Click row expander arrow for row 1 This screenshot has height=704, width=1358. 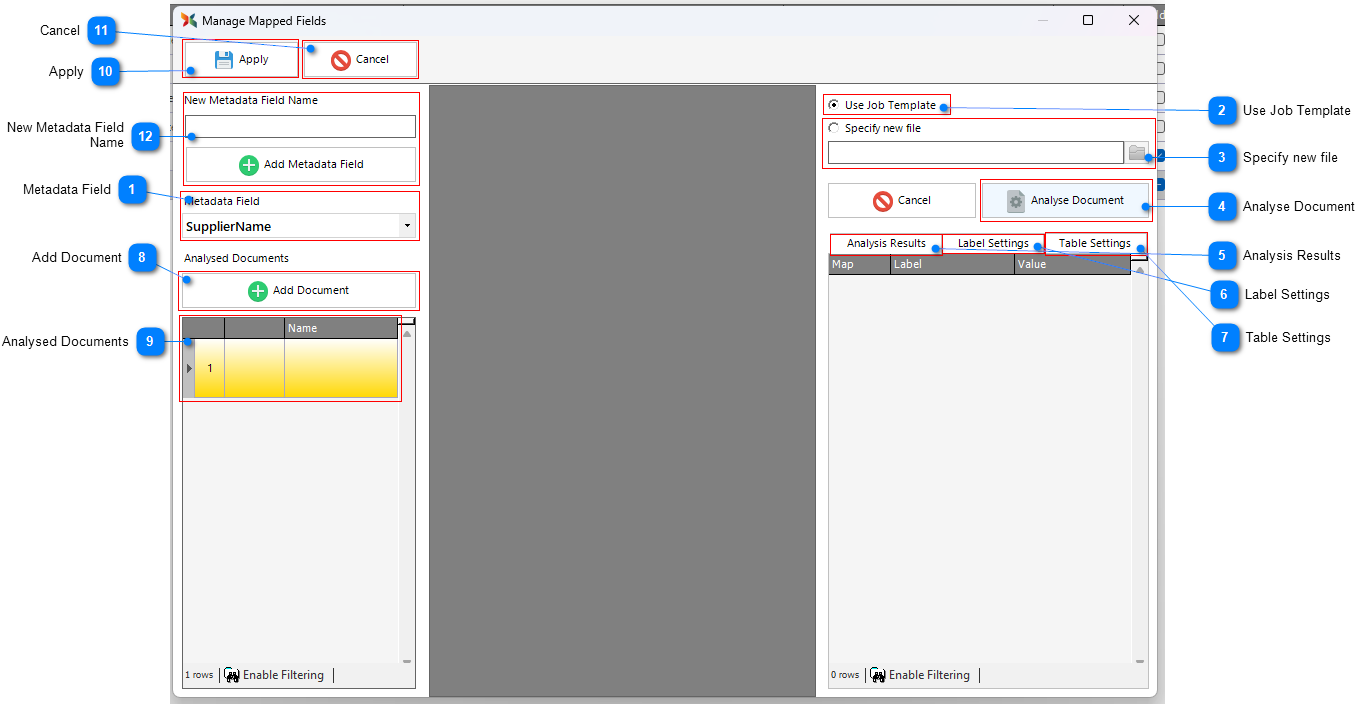click(189, 369)
